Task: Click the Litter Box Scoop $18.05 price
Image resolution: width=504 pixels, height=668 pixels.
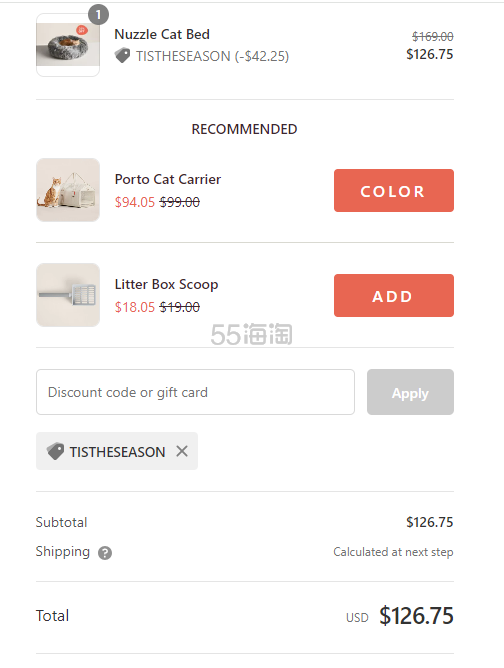Action: tap(135, 307)
